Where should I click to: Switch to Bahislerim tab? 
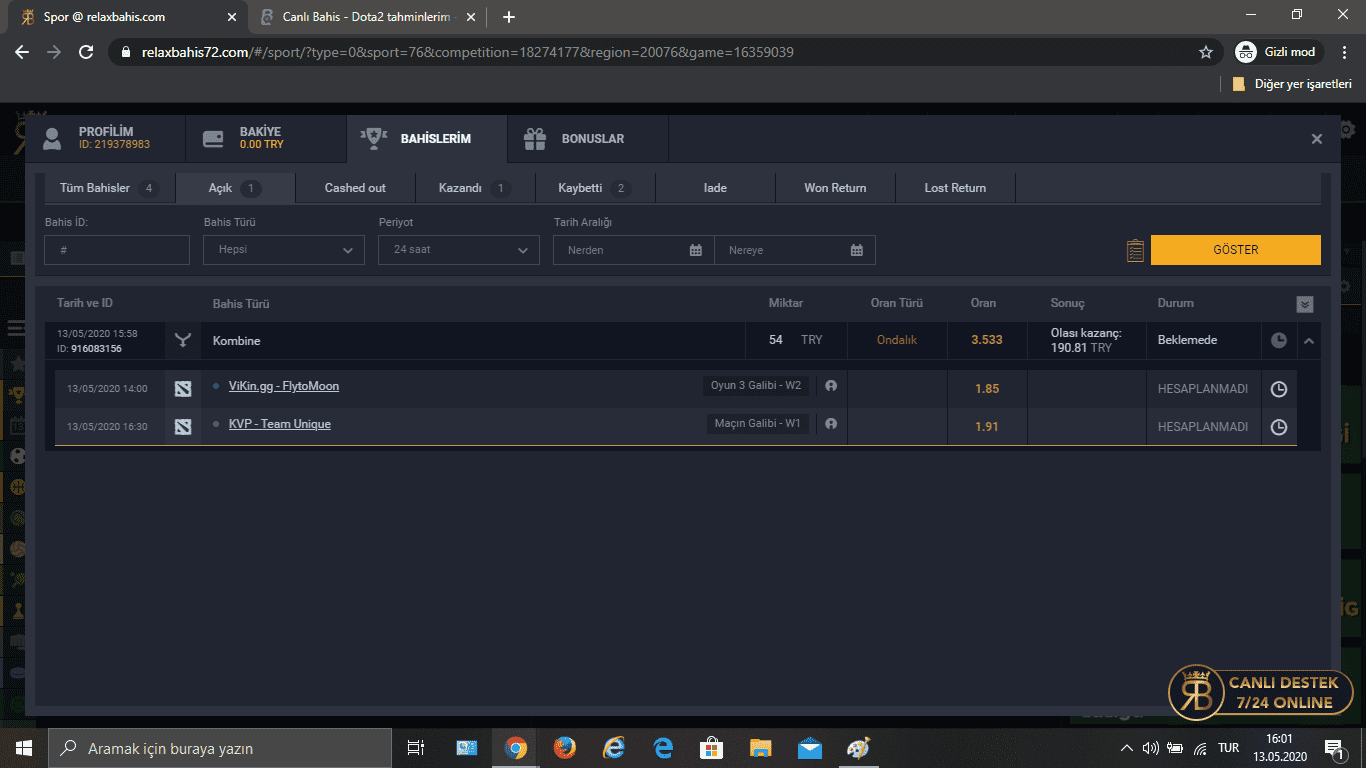tap(426, 139)
